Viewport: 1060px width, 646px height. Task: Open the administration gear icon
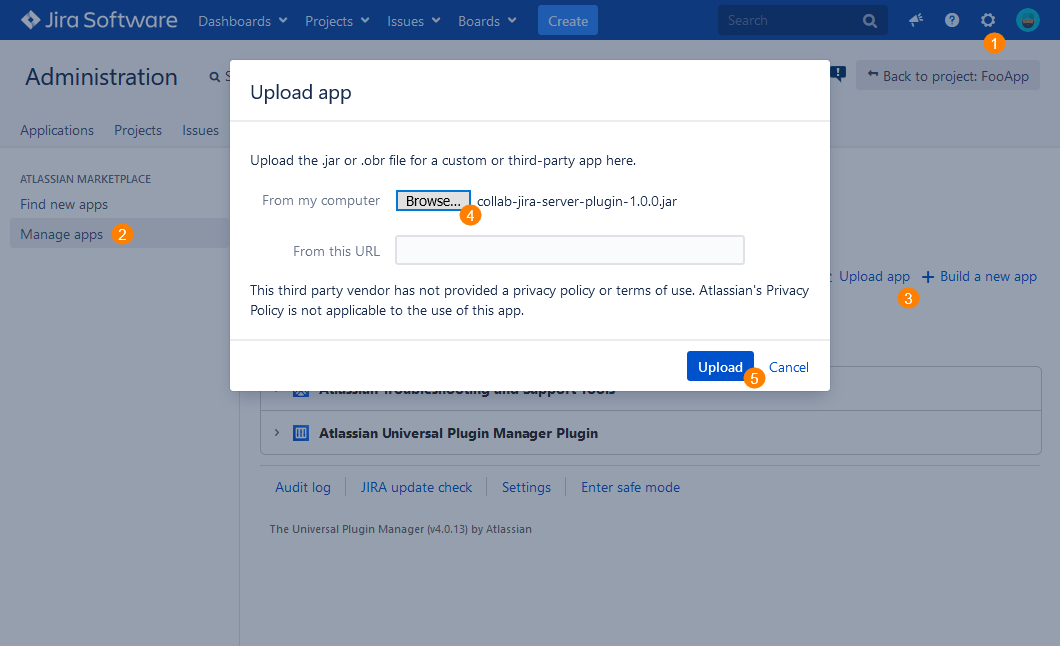pos(988,20)
